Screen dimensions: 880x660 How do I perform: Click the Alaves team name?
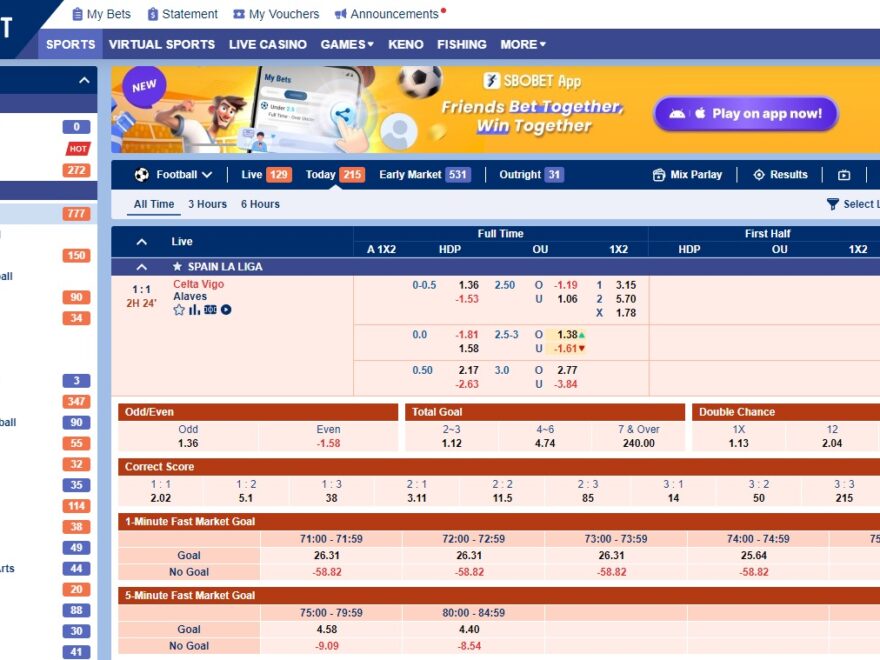[x=190, y=296]
